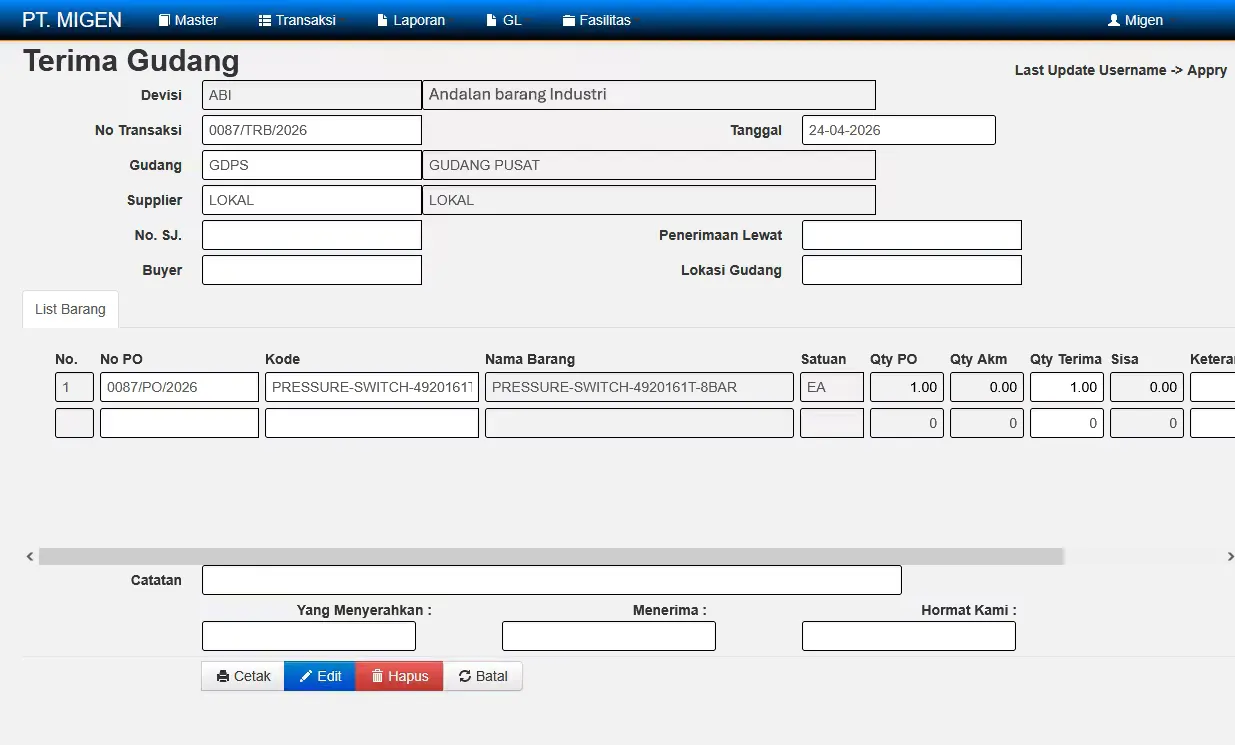The image size is (1235, 745).
Task: Click the 'Last Update Username -> Appry' text
Action: [x=1121, y=70]
